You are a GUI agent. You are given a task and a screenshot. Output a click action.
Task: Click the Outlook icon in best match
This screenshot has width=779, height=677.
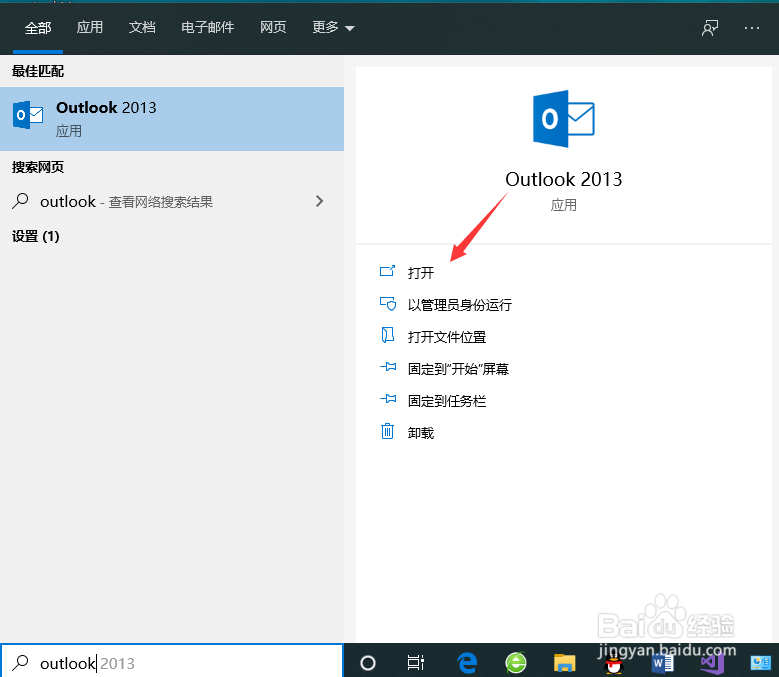coord(28,115)
